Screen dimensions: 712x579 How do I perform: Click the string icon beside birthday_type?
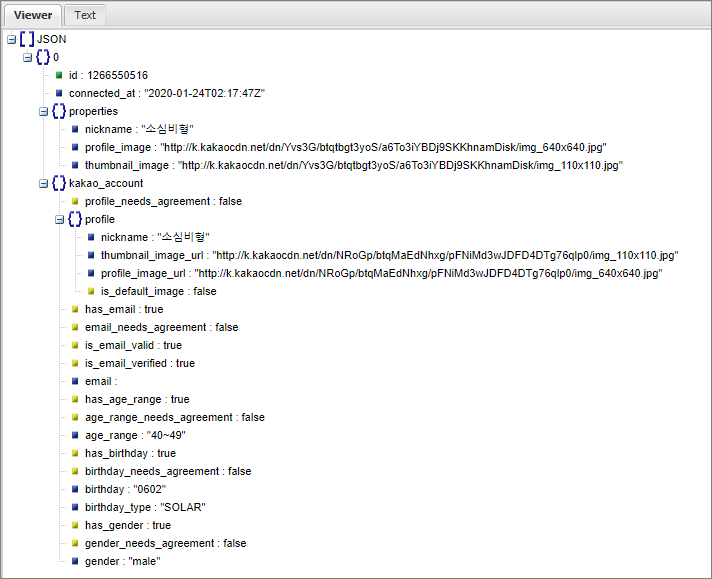point(75,507)
